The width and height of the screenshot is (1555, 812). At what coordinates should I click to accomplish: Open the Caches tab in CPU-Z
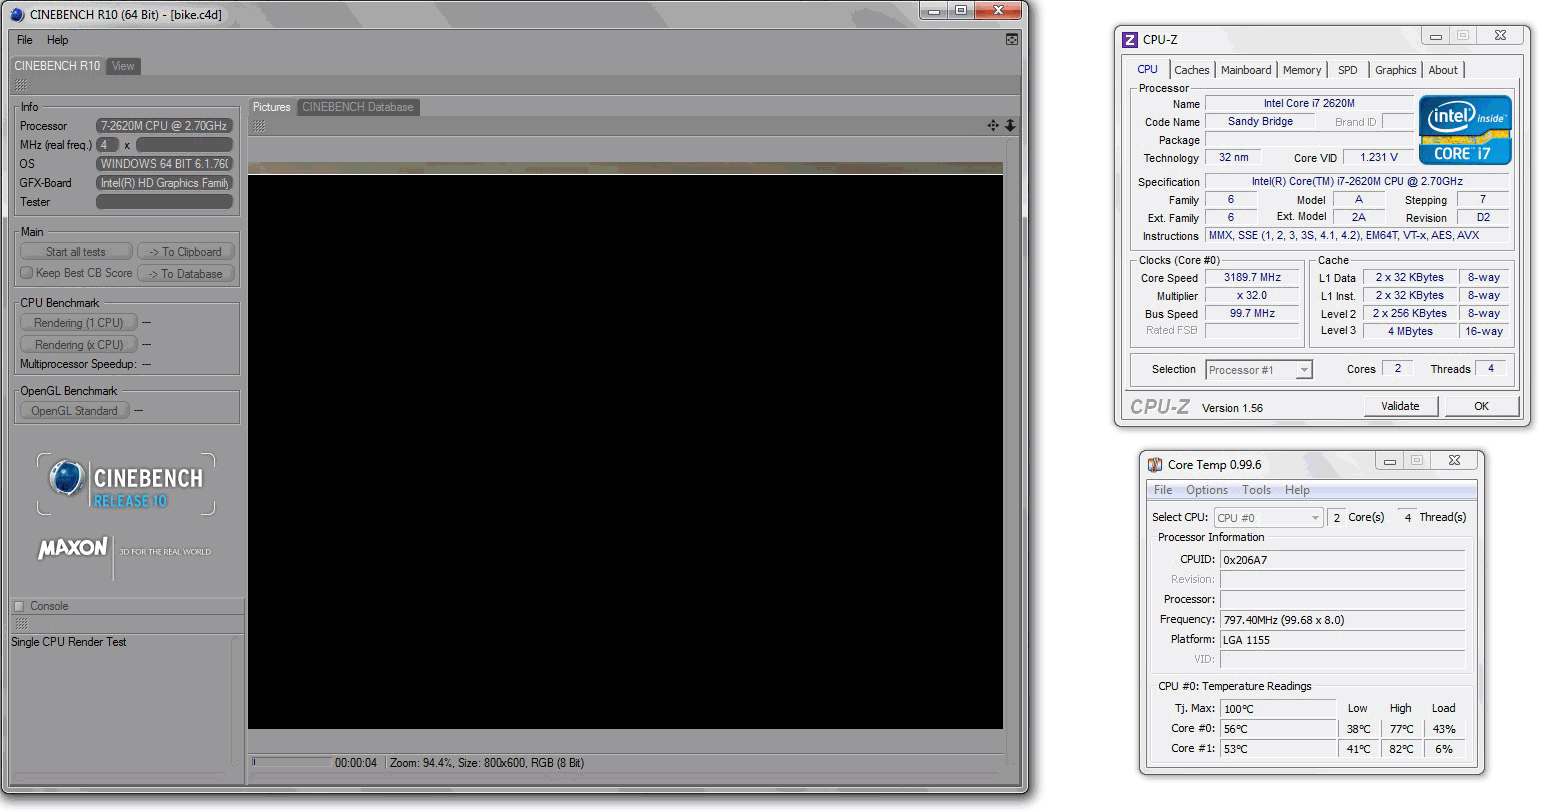point(1191,70)
